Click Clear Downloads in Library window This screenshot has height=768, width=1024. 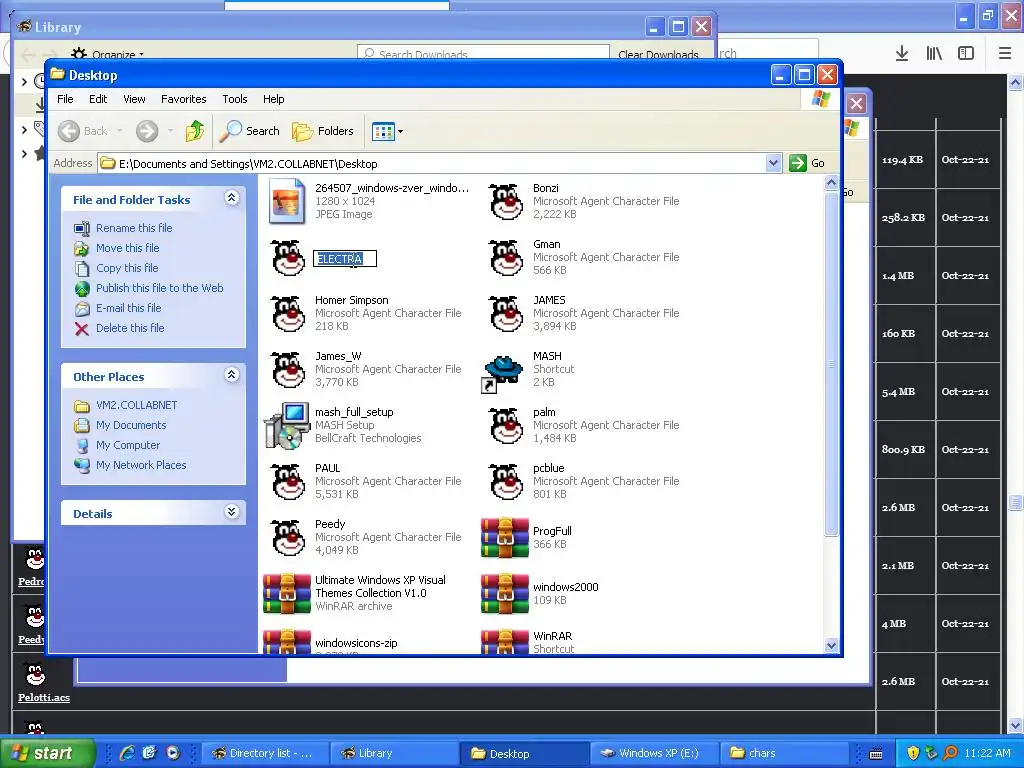click(x=658, y=54)
